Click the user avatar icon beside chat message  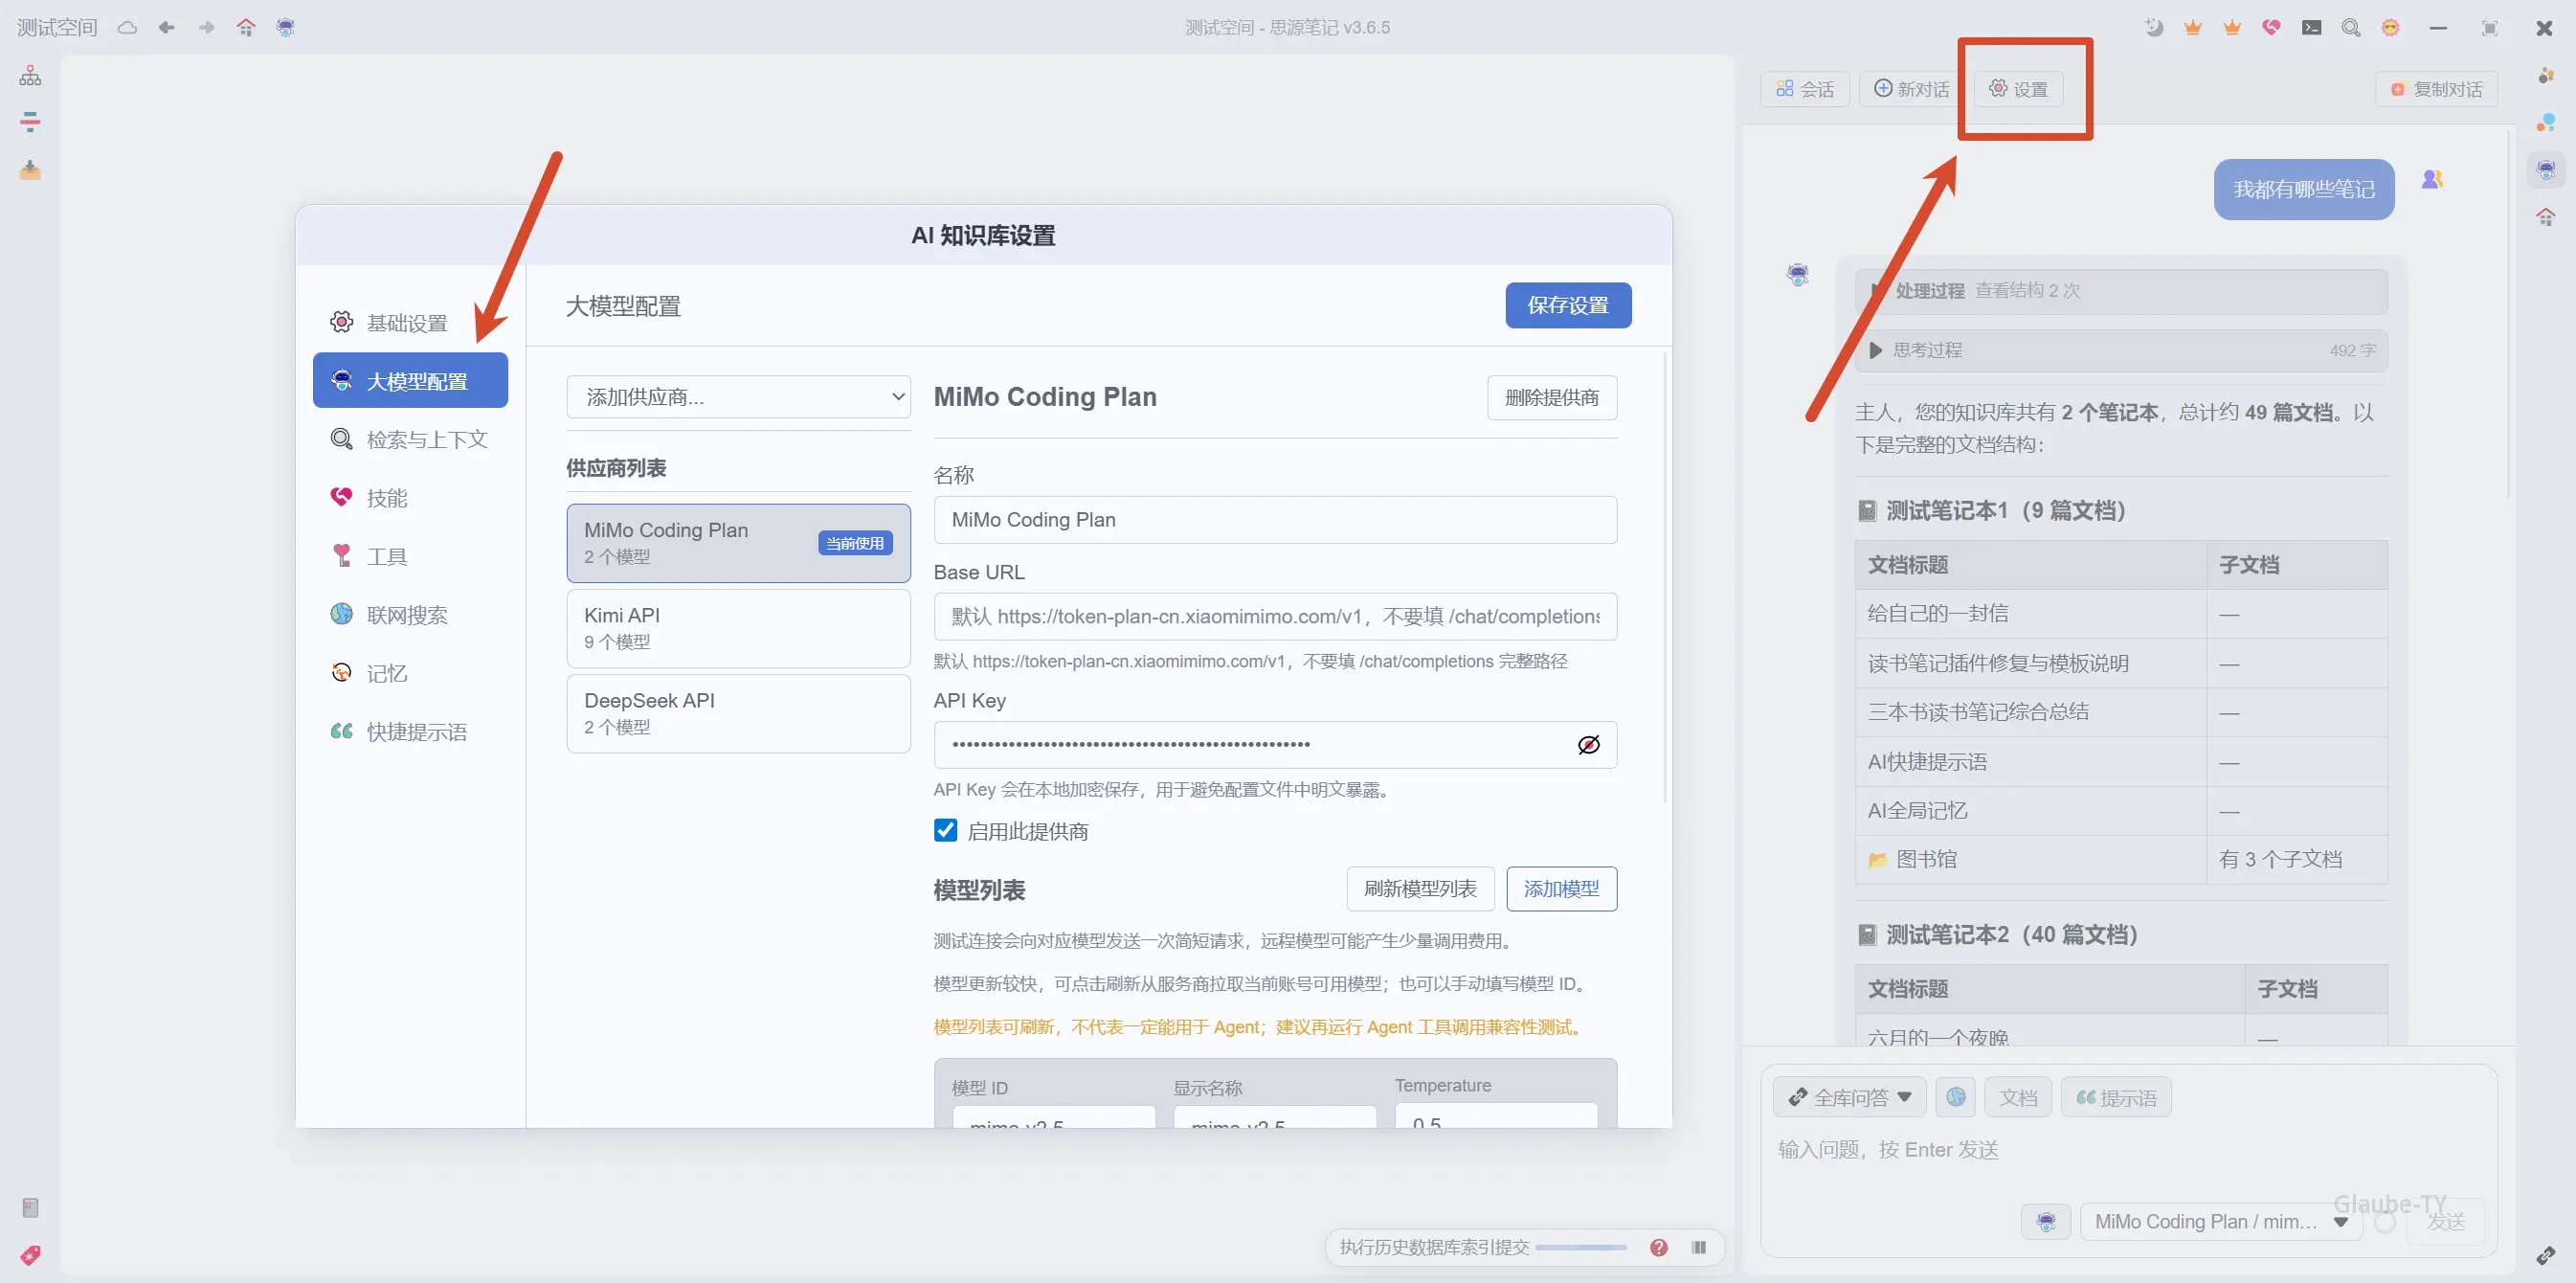coord(2432,179)
